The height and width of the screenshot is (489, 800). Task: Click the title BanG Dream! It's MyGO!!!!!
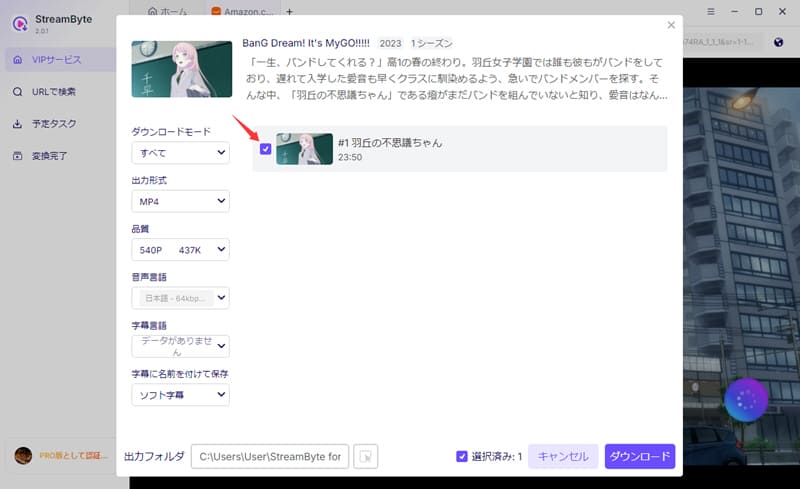click(x=306, y=43)
